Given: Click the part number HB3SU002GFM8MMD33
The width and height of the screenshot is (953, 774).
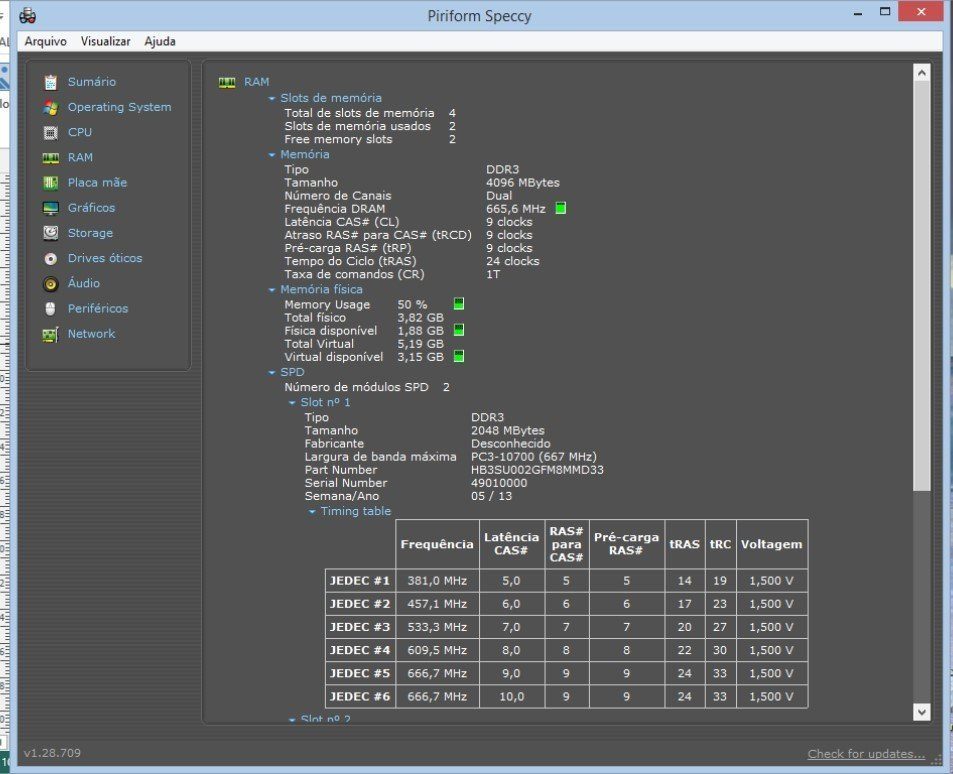Looking at the screenshot, I should point(537,470).
